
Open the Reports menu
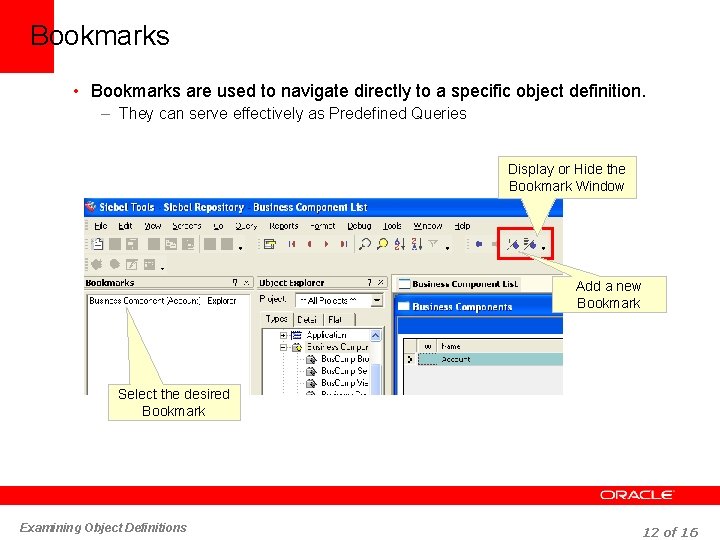pos(284,226)
